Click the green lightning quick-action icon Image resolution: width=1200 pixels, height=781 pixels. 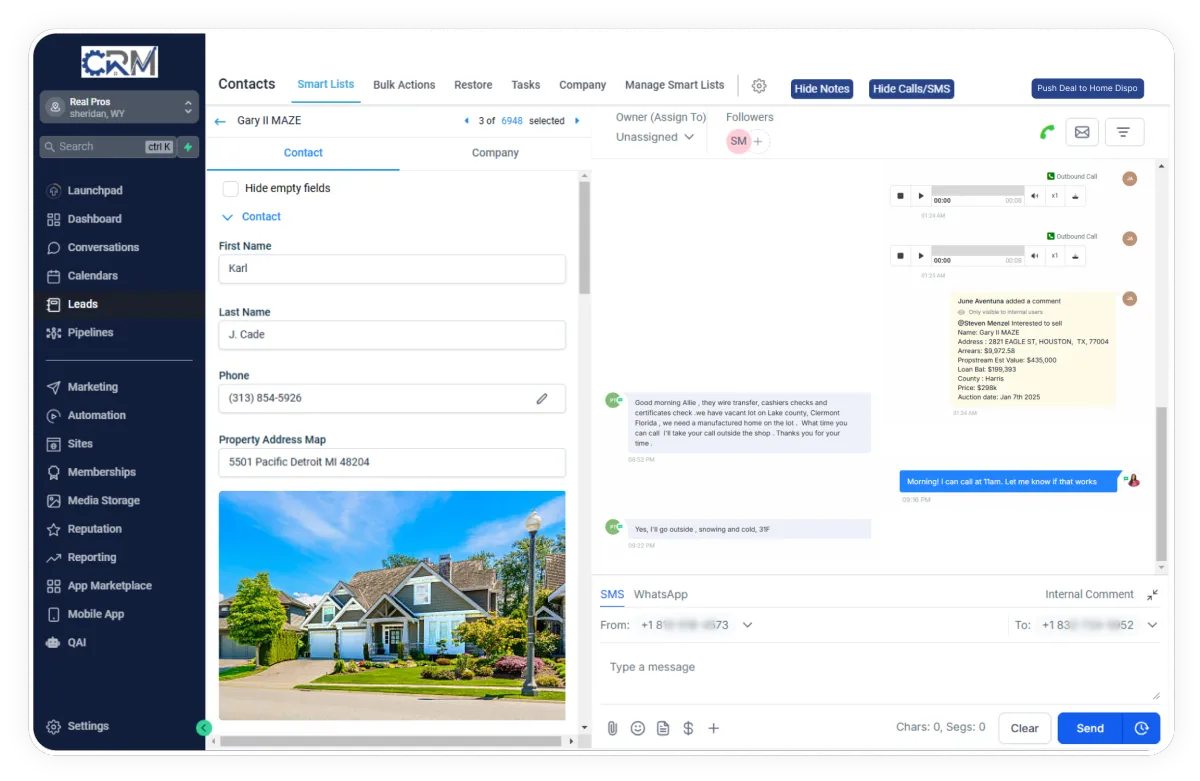[188, 147]
